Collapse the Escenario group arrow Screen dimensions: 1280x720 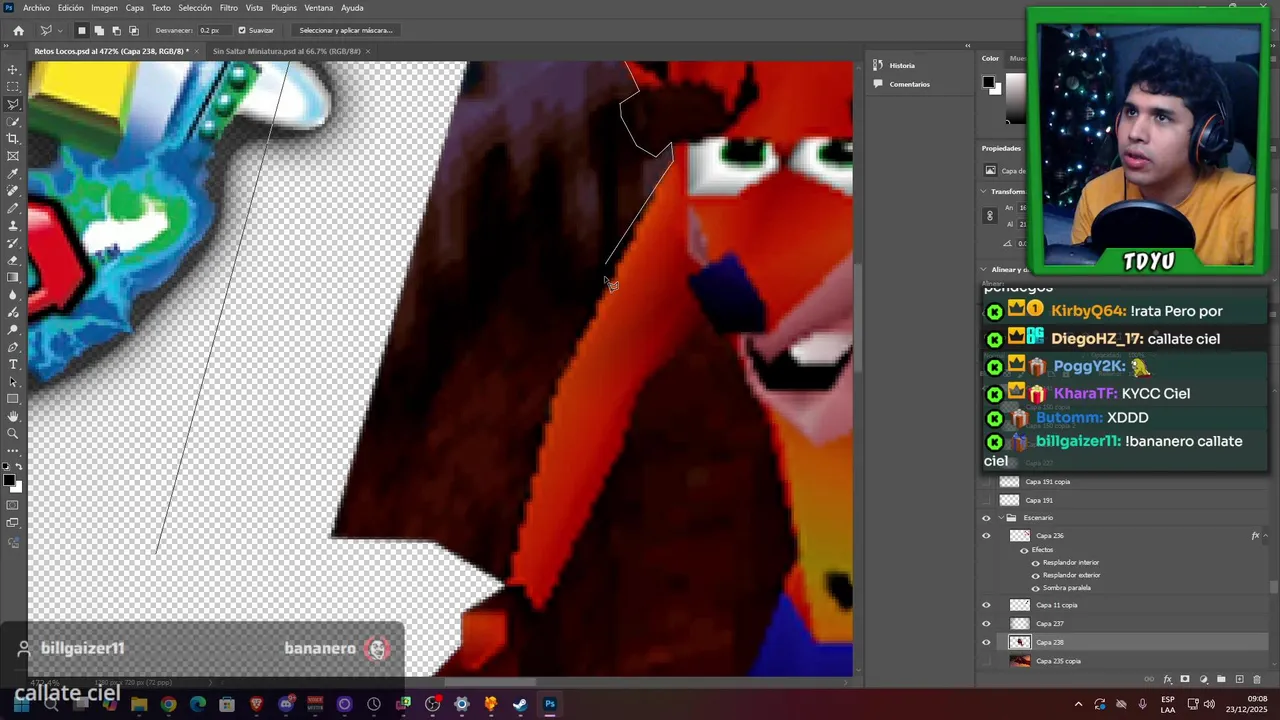[x=1000, y=518]
